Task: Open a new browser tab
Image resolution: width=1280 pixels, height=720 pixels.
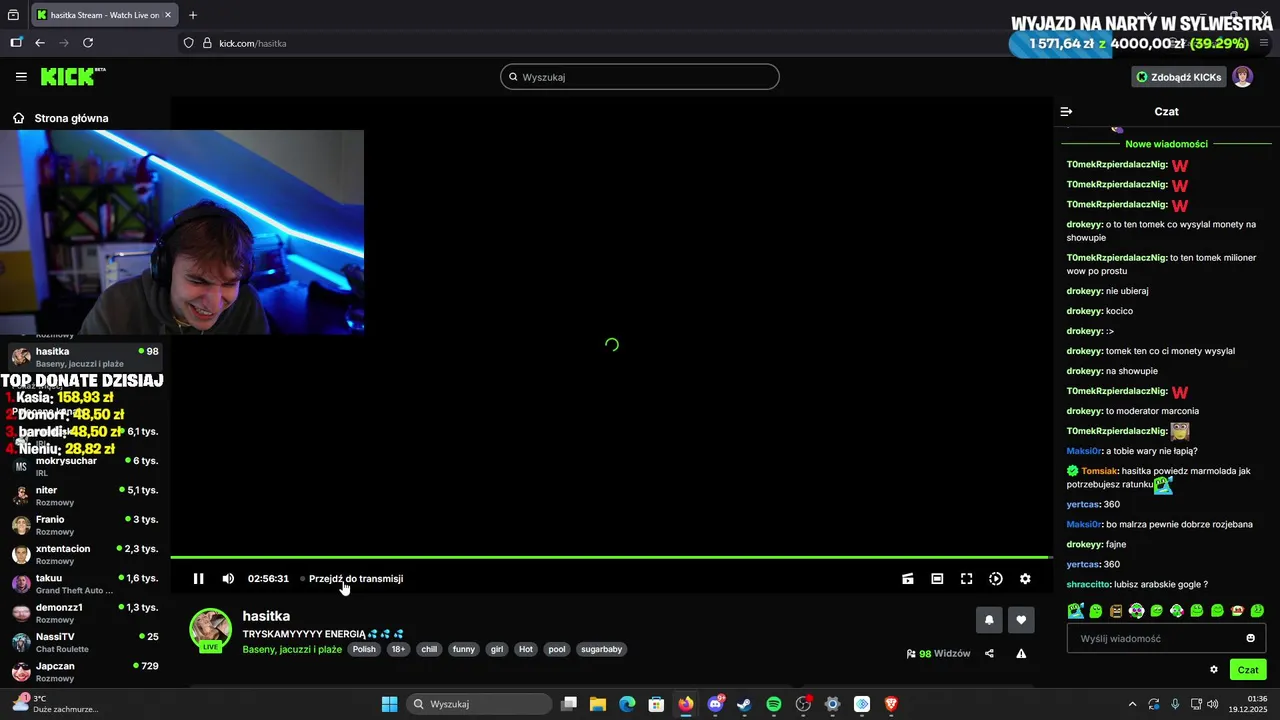Action: [x=193, y=15]
